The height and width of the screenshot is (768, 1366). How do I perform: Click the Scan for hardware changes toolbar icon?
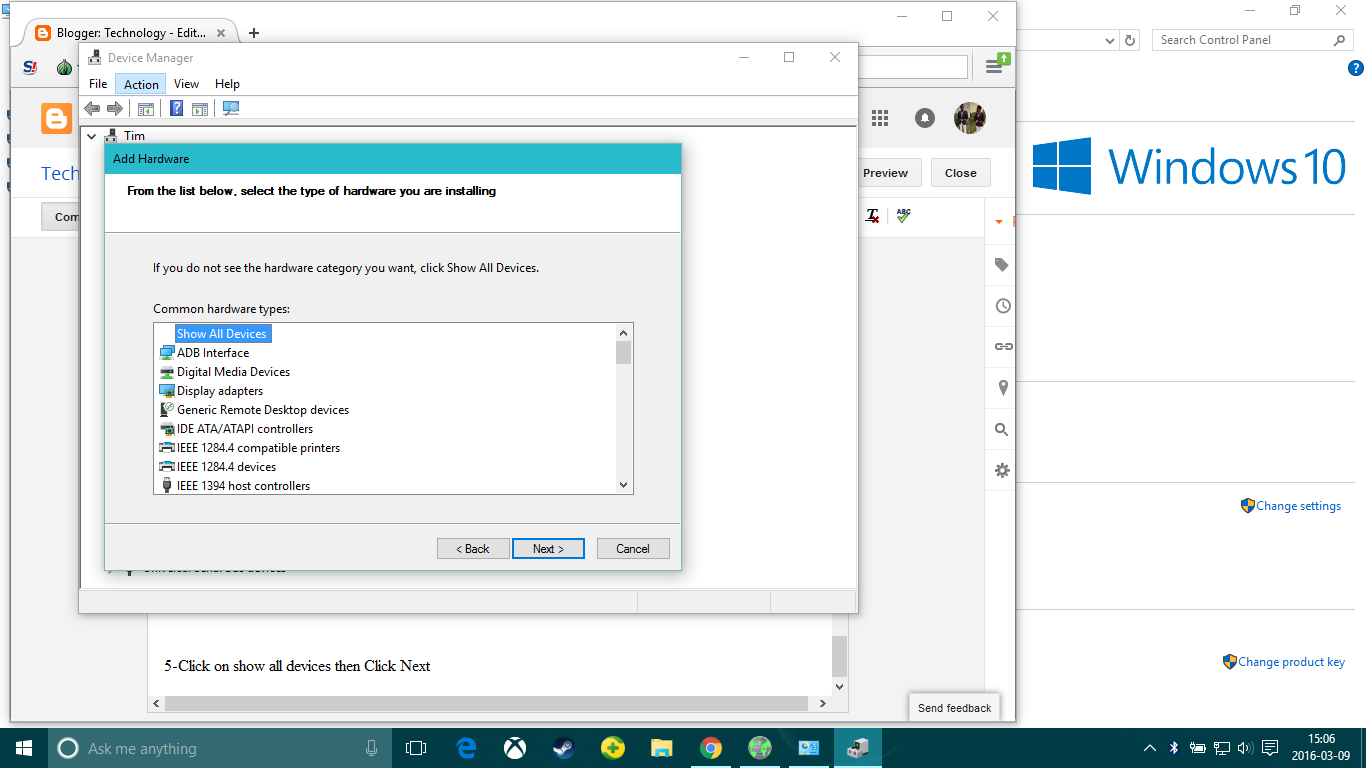coord(230,108)
